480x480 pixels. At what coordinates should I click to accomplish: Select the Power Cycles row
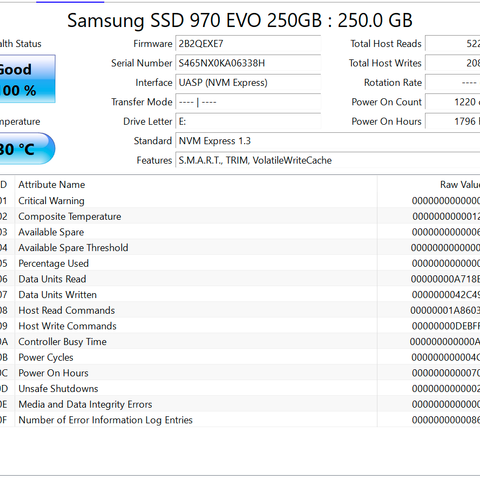click(x=240, y=357)
